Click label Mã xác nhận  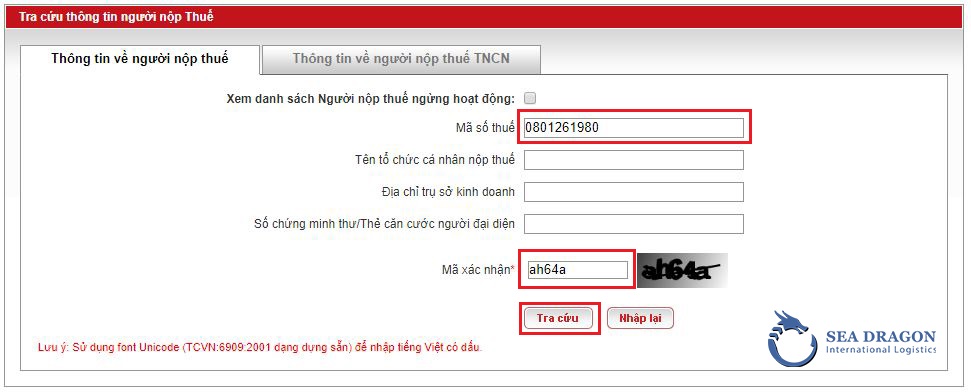pyautogui.click(x=478, y=269)
